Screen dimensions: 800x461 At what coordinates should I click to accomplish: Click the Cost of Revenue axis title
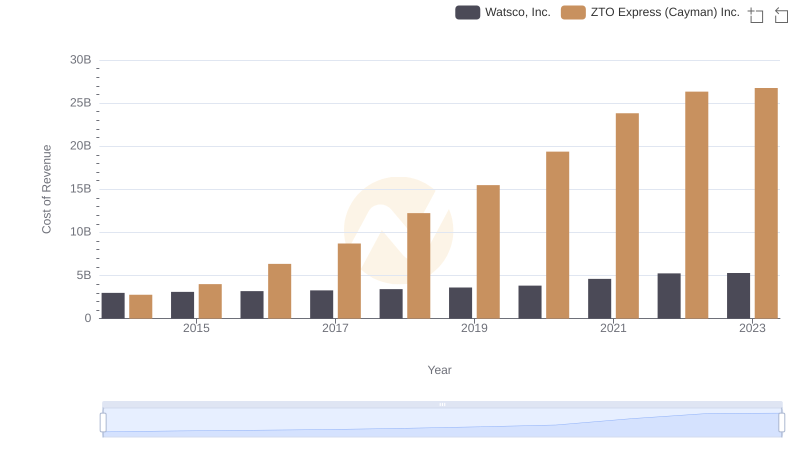tap(46, 189)
